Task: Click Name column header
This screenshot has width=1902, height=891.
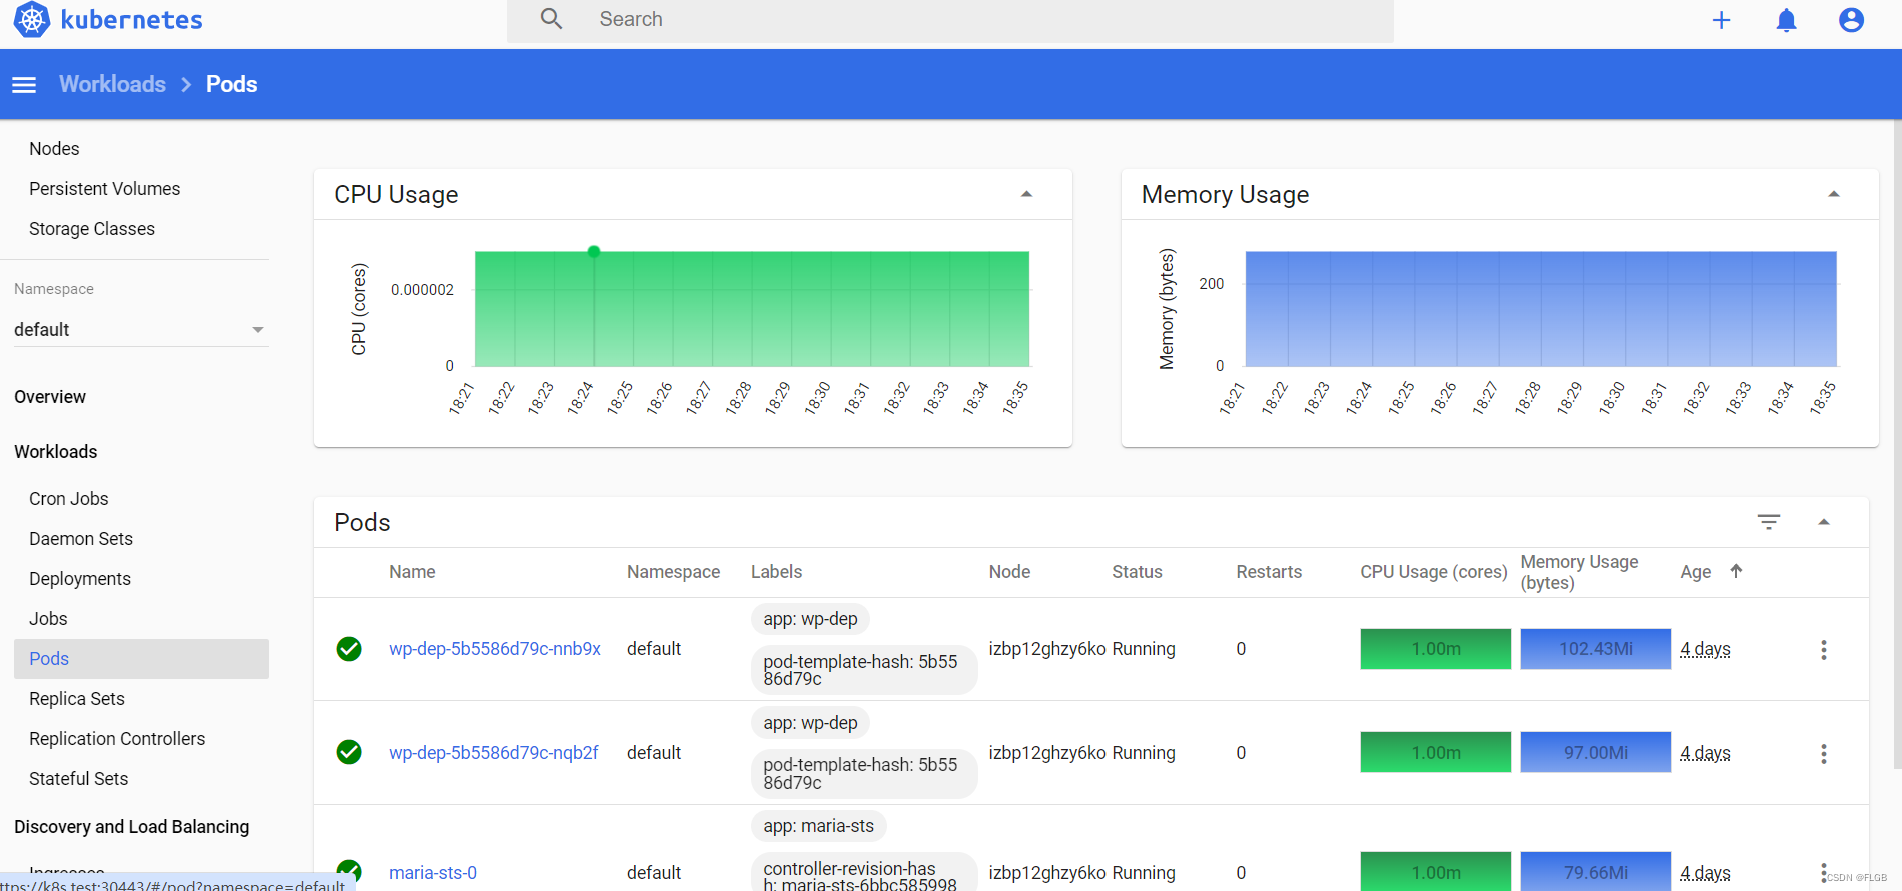Action: click(x=412, y=572)
